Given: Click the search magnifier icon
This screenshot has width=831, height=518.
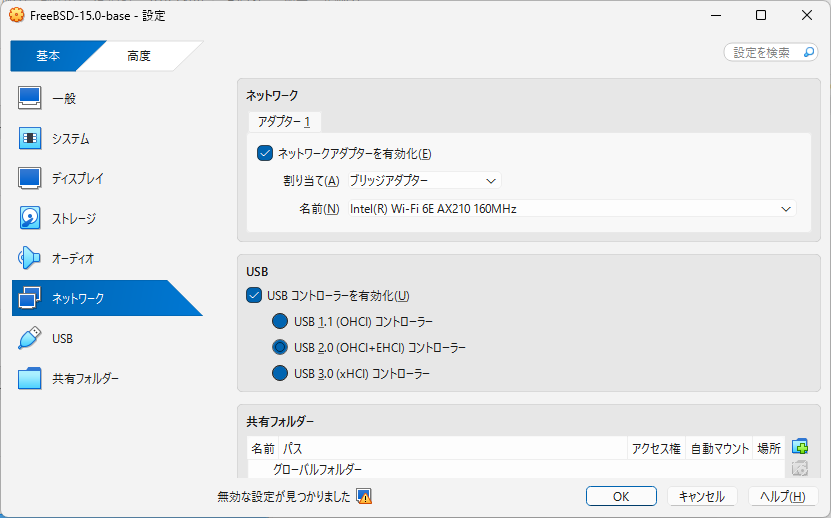Looking at the screenshot, I should (809, 52).
